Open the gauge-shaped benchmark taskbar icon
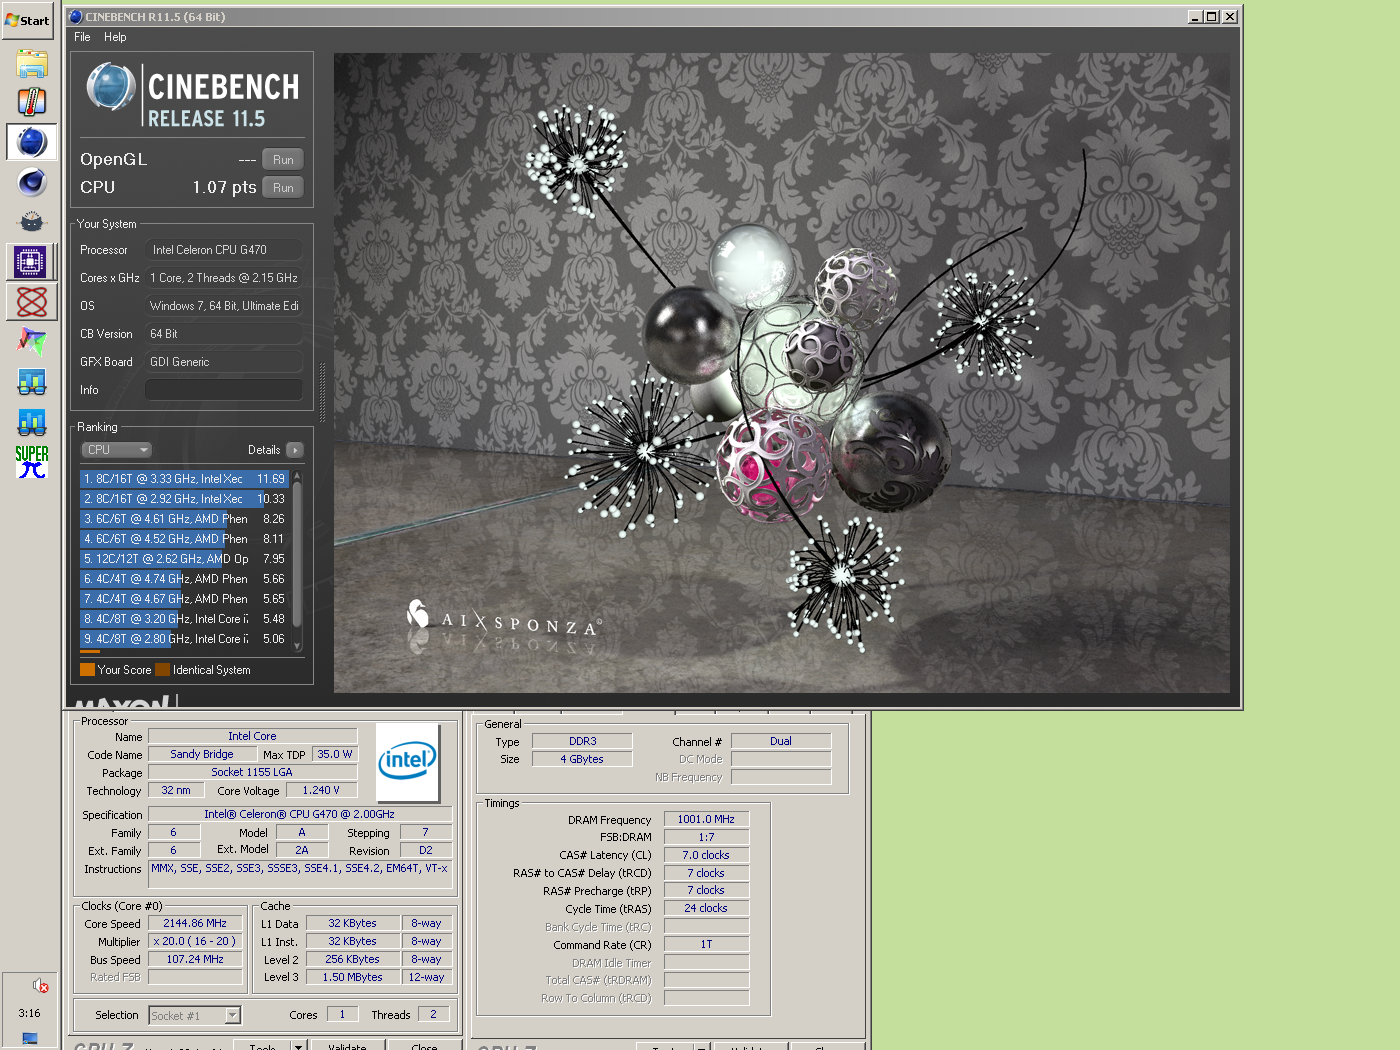This screenshot has height=1050, width=1400. [x=32, y=222]
